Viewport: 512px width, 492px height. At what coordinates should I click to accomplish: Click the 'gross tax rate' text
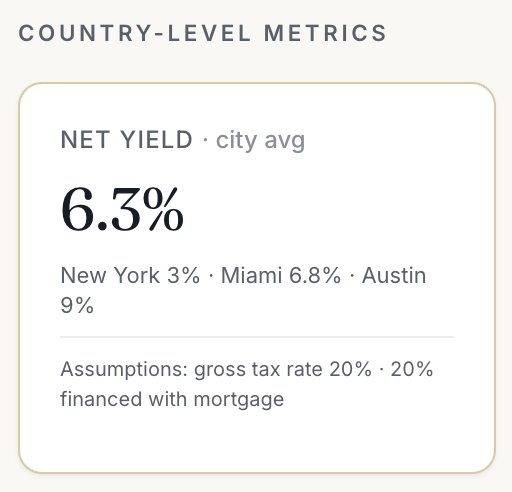(x=258, y=370)
